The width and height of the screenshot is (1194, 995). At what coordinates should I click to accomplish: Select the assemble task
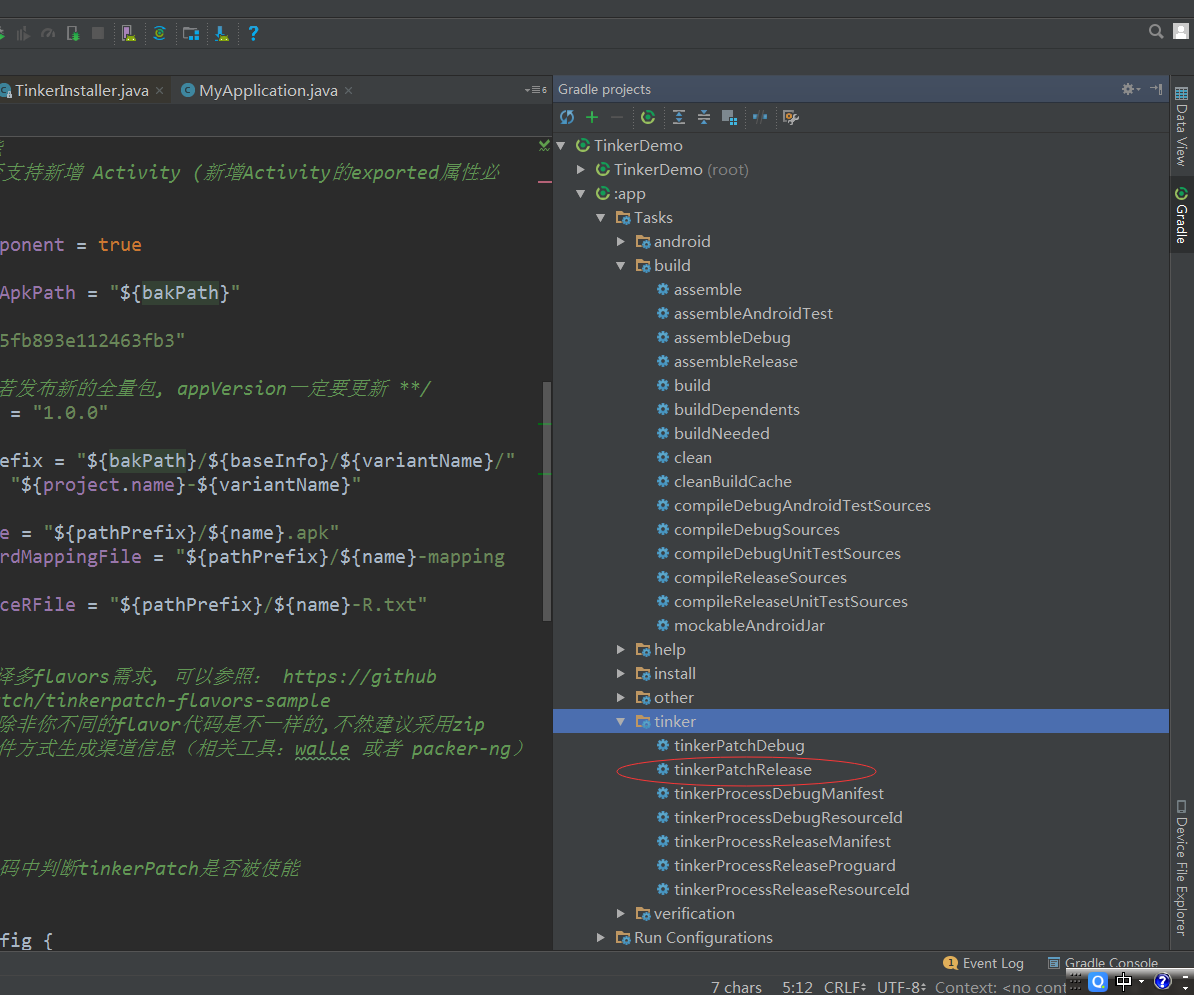(707, 289)
